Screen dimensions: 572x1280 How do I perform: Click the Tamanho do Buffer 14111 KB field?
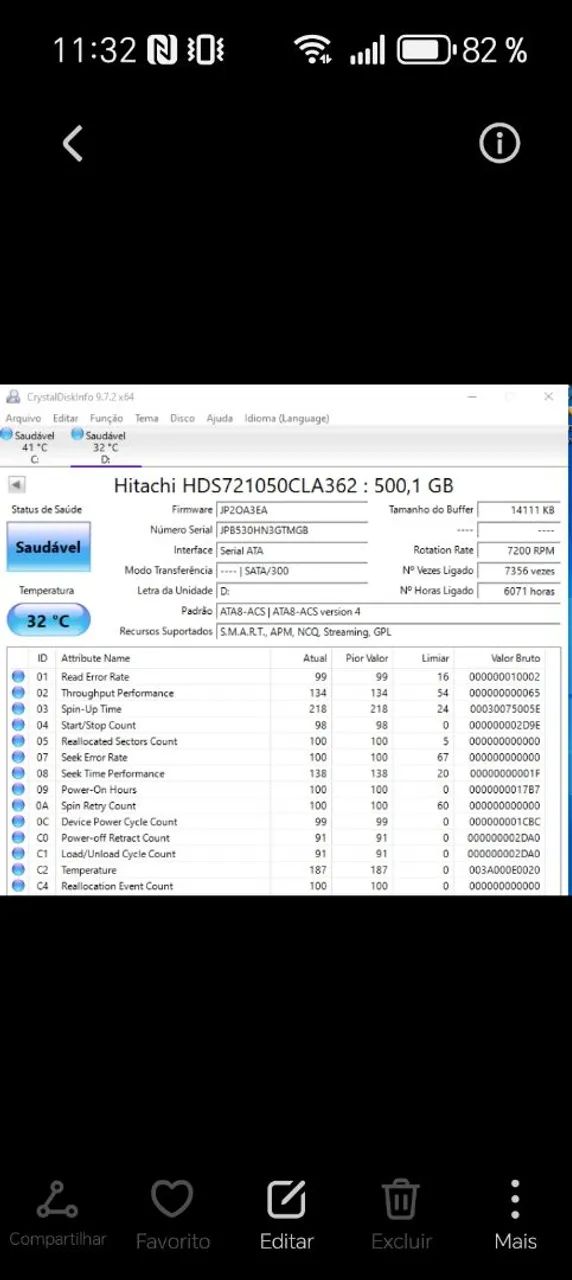click(x=518, y=510)
